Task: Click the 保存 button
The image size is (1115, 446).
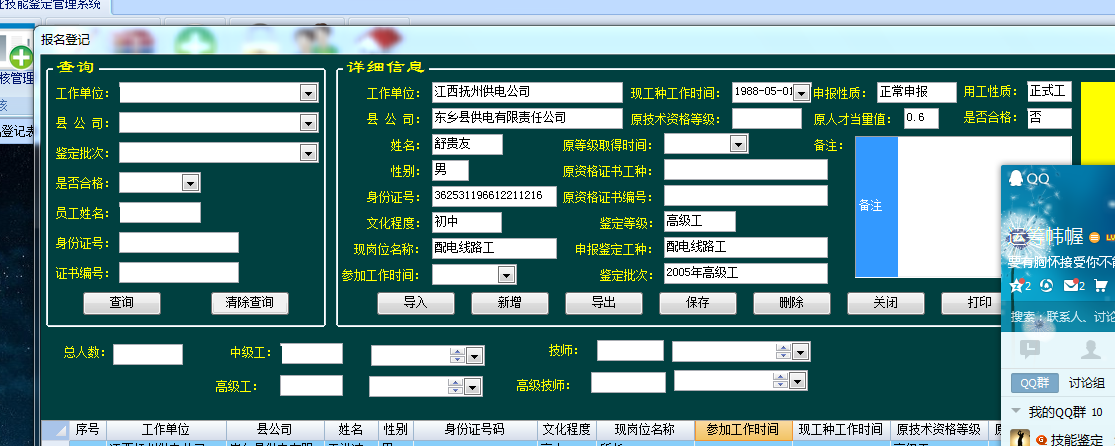Action: point(698,303)
